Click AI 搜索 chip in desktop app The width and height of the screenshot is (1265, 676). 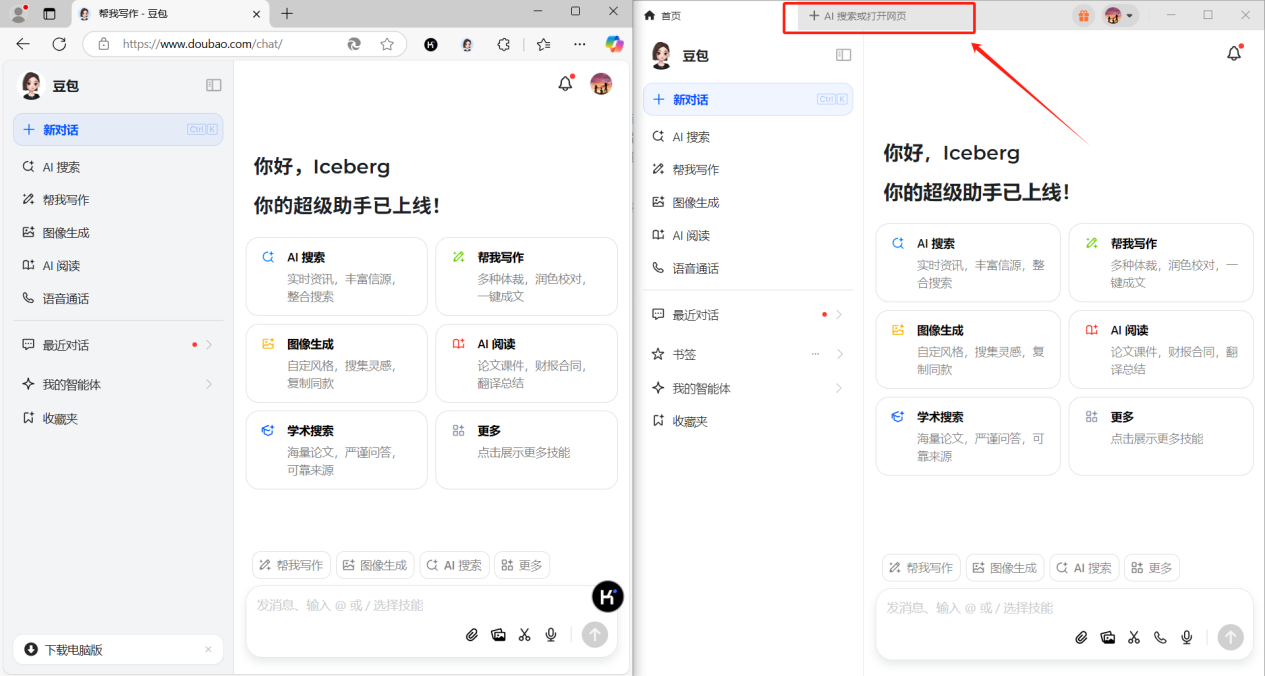(1084, 568)
